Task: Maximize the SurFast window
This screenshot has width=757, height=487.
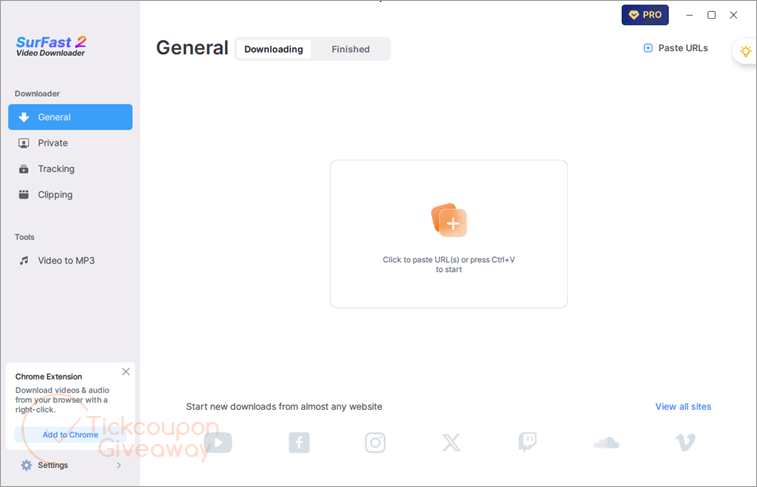Action: [x=712, y=15]
